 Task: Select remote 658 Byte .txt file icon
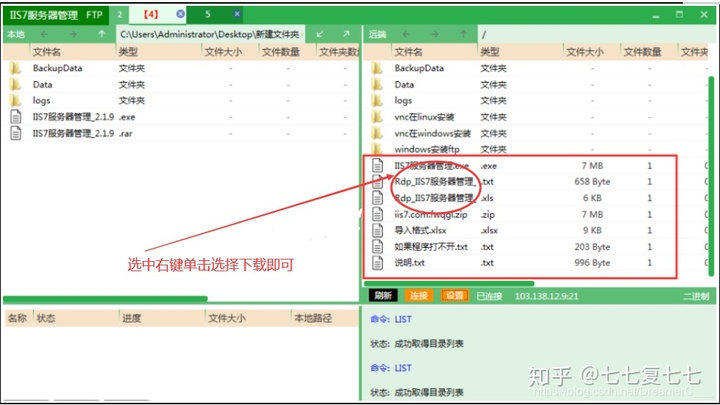click(x=377, y=182)
